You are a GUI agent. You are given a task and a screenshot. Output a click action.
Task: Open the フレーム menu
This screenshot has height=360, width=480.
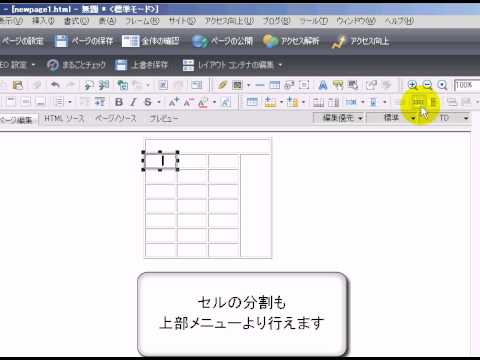point(142,21)
